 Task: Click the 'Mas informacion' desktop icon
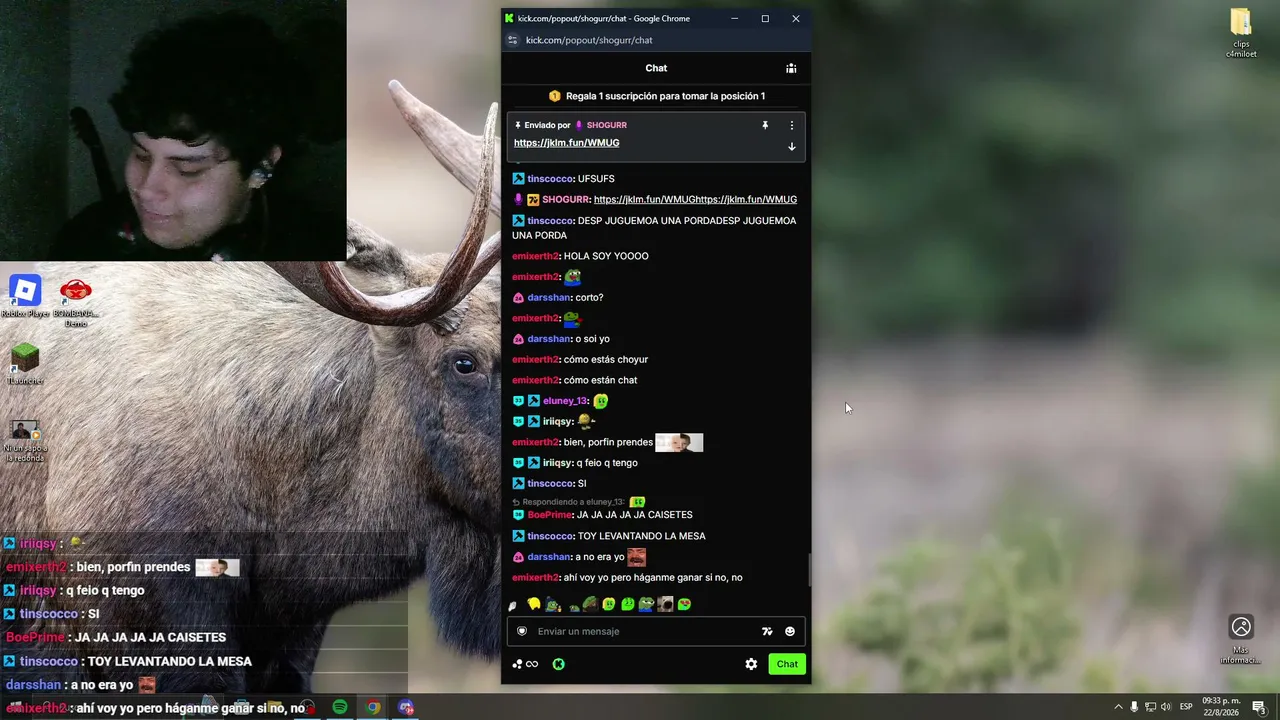pos(1241,639)
